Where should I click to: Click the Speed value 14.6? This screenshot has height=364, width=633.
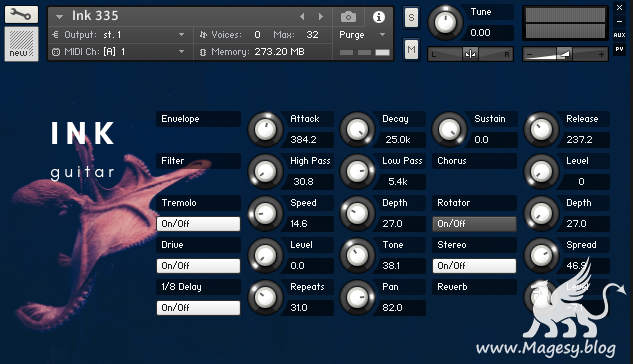point(299,224)
